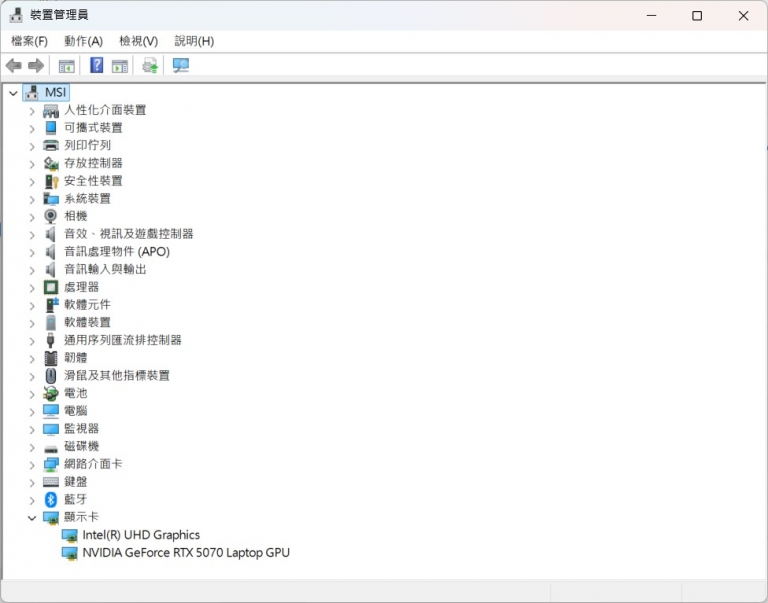This screenshot has width=768, height=603.
Task: Select the 軟體裝置 tree label
Action: (x=87, y=322)
